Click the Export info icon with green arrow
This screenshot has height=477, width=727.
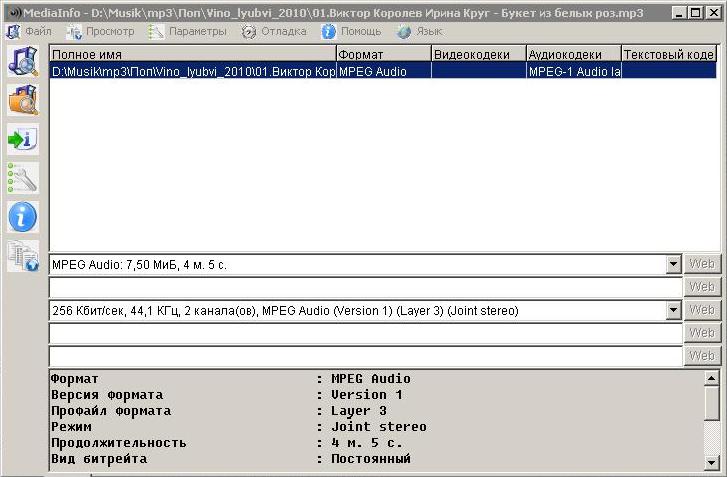click(x=23, y=139)
